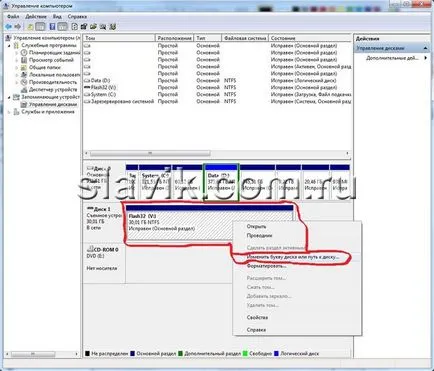The image size is (434, 371).
Task: Sort by the Том column header
Action: pyautogui.click(x=119, y=38)
